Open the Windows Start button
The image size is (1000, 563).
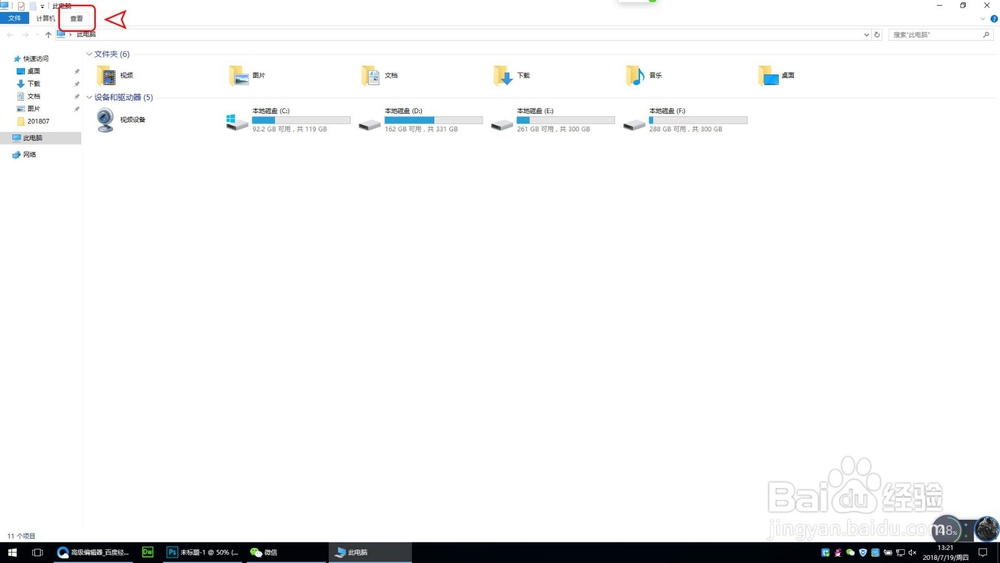pos(12,552)
